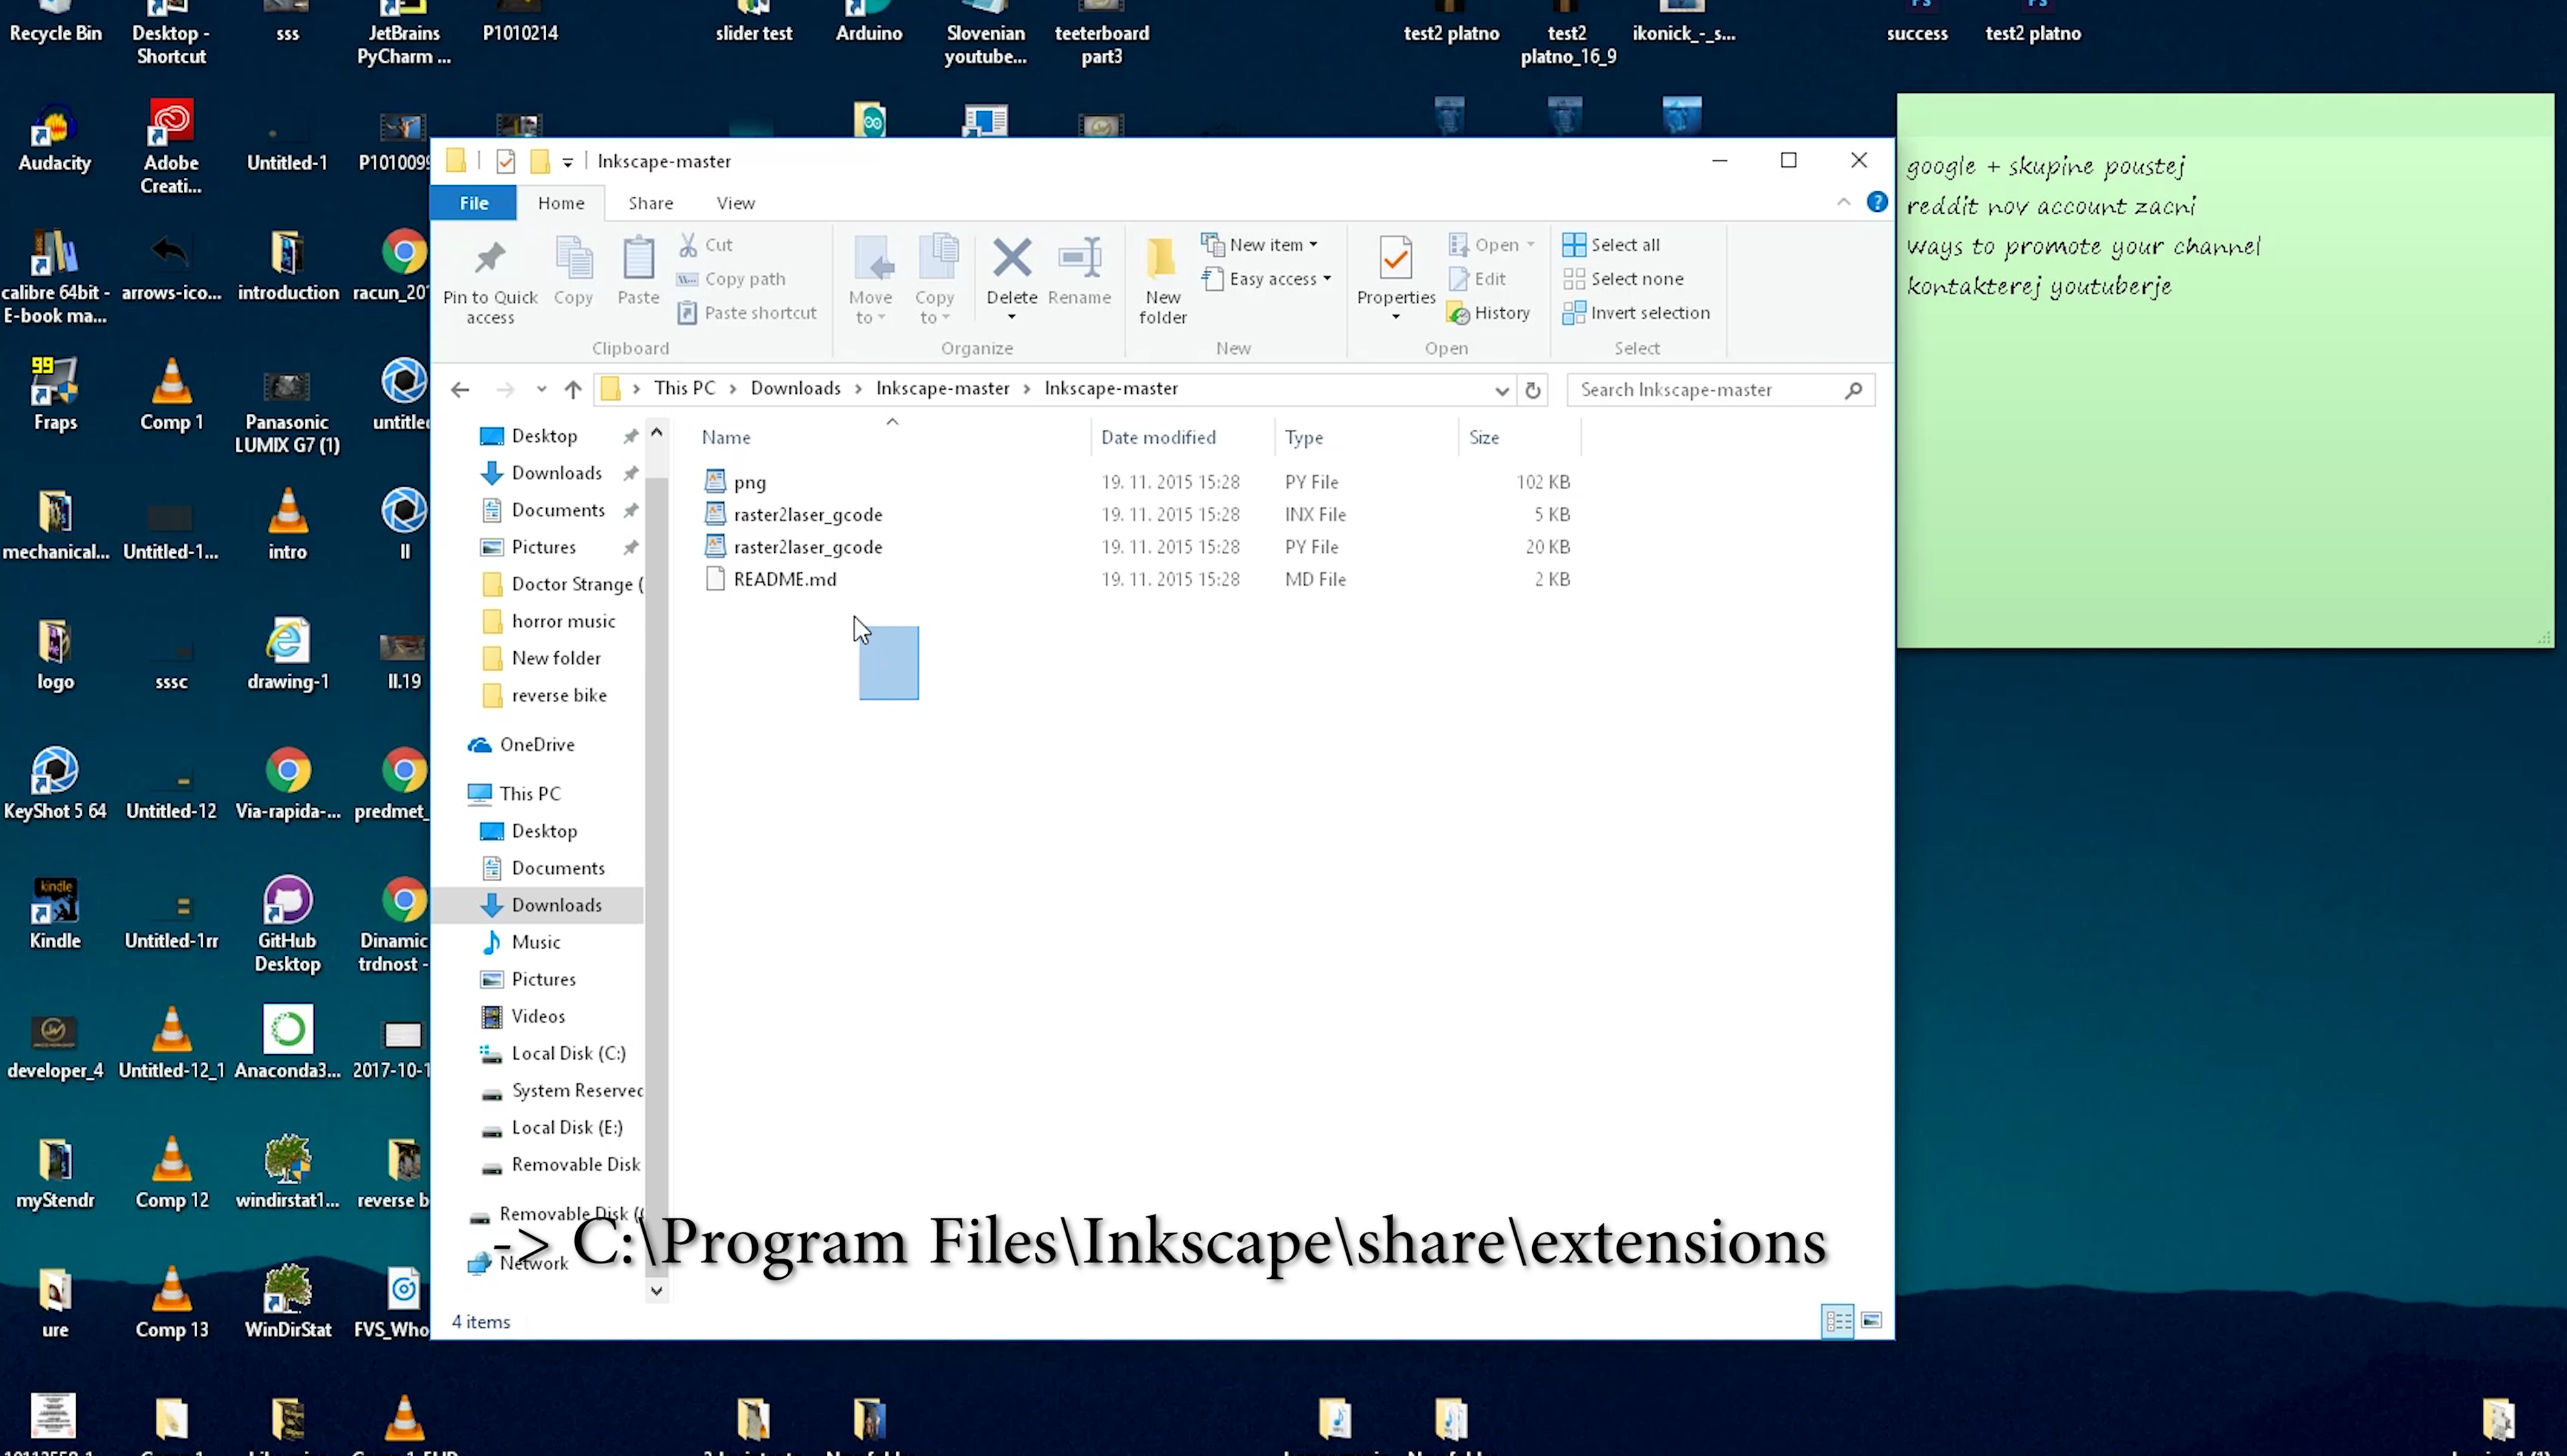Click the Cut scissors command
The image size is (2567, 1456).
(x=706, y=244)
